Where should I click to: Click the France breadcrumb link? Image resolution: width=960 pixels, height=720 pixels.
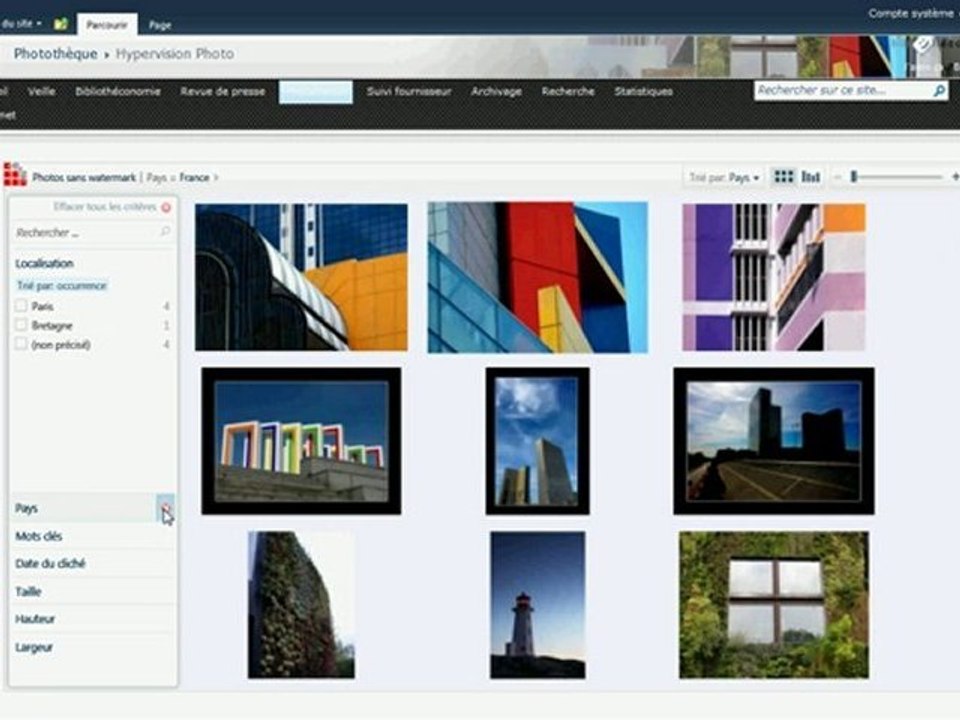195,178
